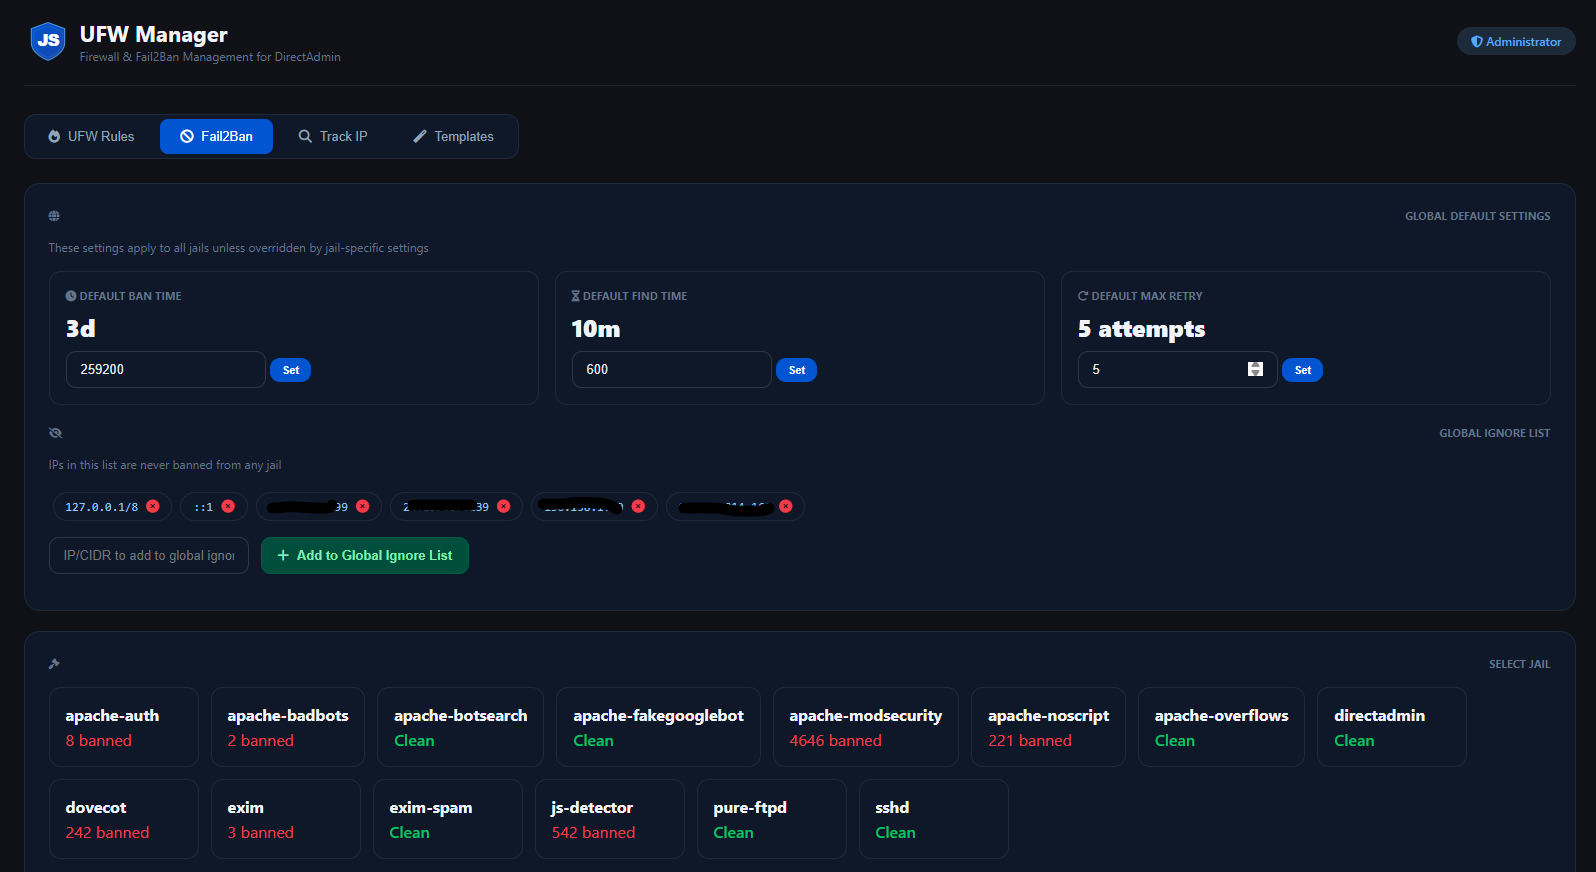Click the stepper on the max retry field

pos(1255,369)
